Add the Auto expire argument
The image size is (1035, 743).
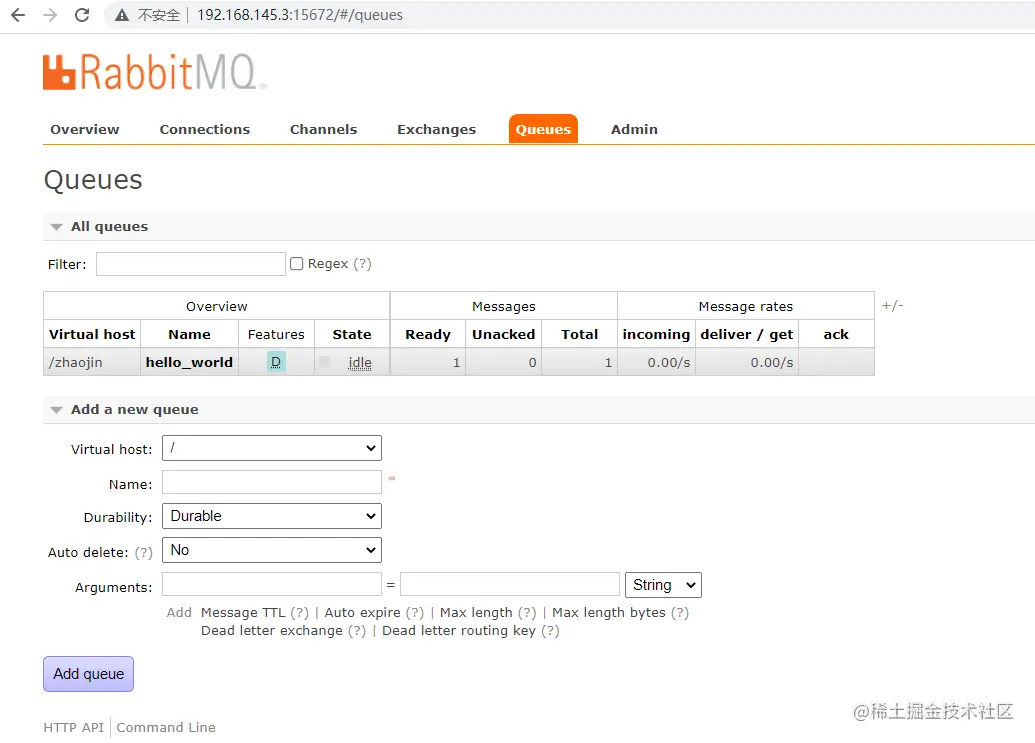(x=362, y=612)
